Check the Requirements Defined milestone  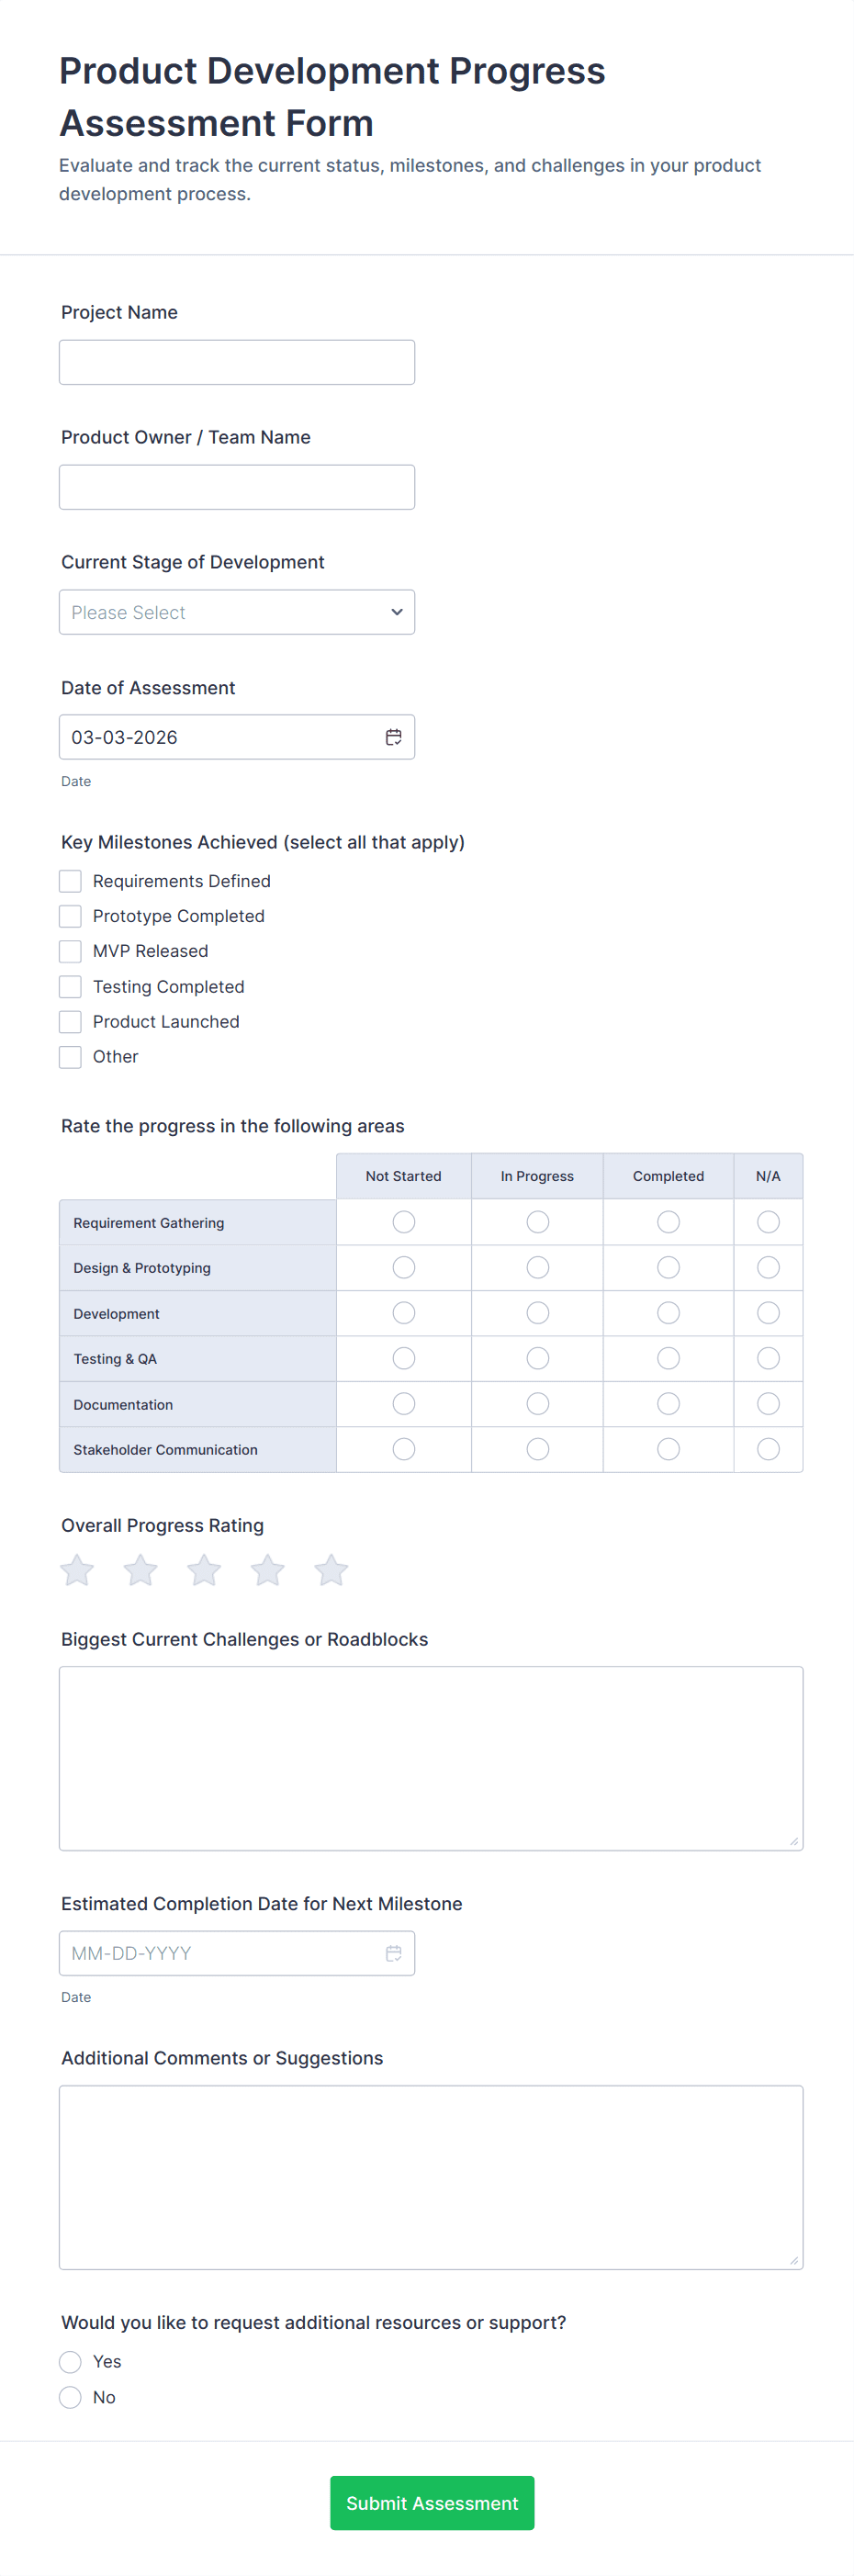(70, 881)
